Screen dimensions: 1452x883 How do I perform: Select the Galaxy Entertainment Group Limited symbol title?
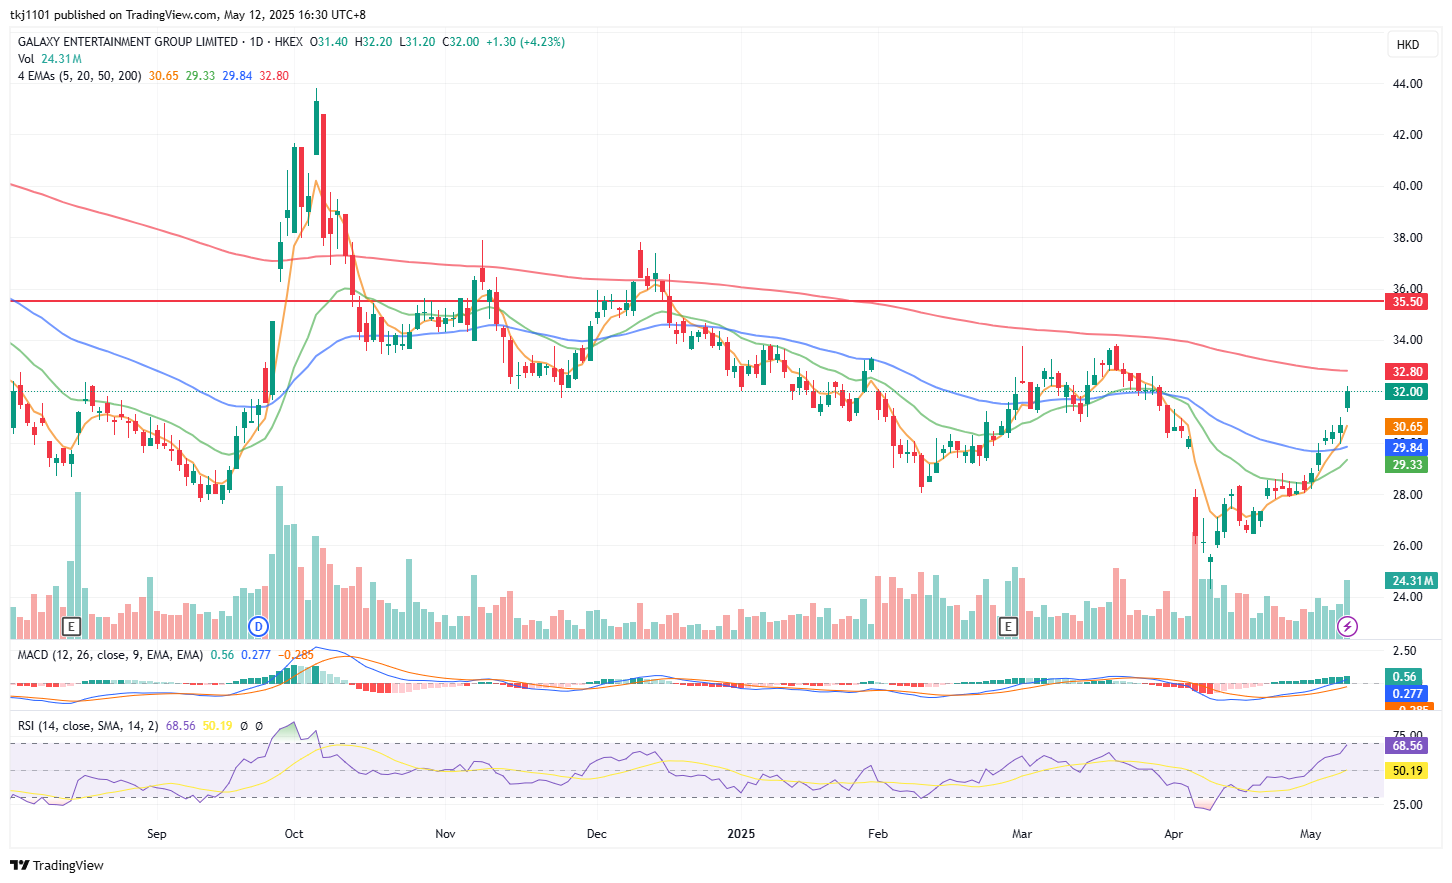(x=128, y=42)
